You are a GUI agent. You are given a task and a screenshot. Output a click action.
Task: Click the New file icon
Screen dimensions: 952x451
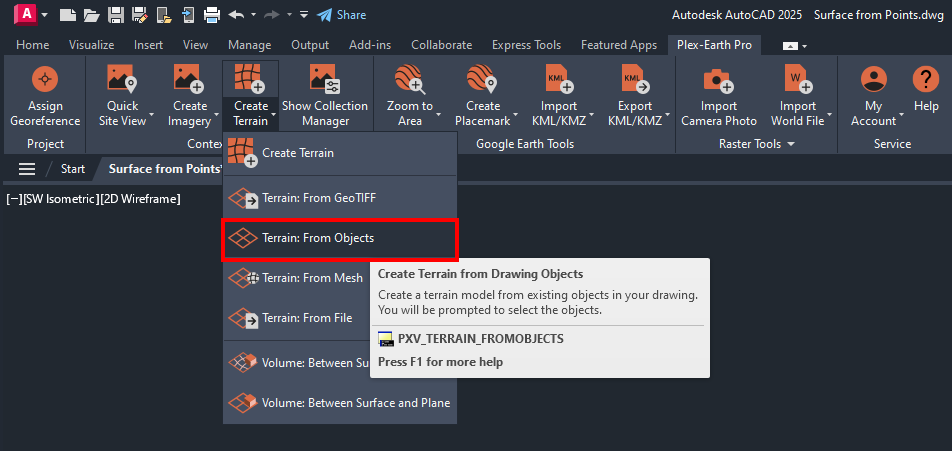pos(68,14)
